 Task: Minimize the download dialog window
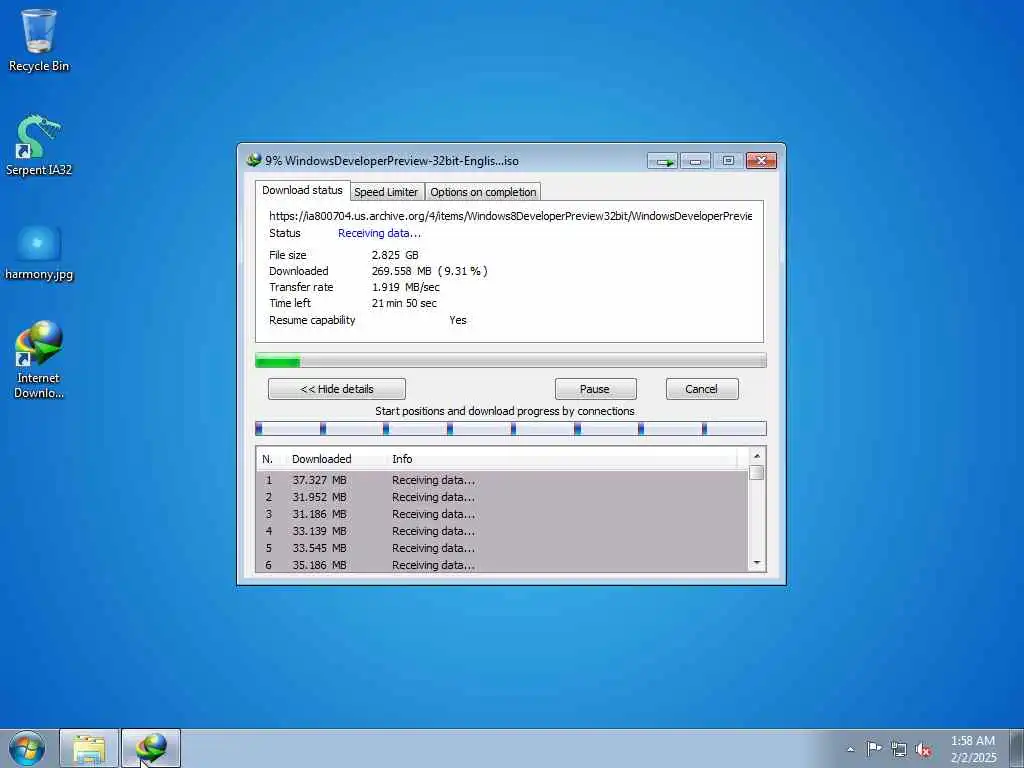pyautogui.click(x=695, y=161)
